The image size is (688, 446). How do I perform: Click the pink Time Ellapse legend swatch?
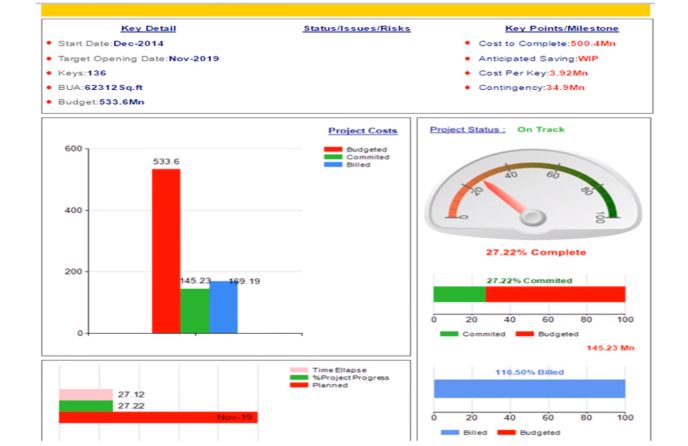pyautogui.click(x=298, y=370)
